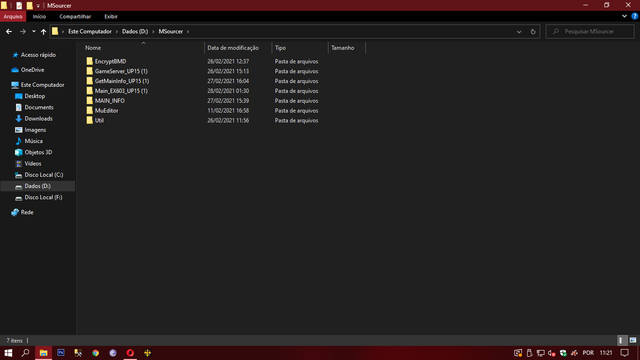Image resolution: width=640 pixels, height=360 pixels.
Task: Open Photoshop from the taskbar
Action: pos(61,353)
